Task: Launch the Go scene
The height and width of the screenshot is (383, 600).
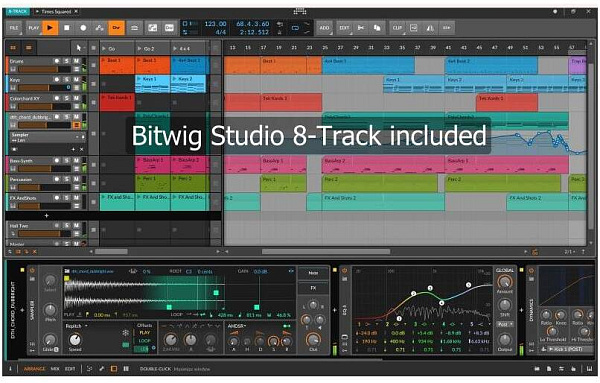Action: tap(104, 49)
